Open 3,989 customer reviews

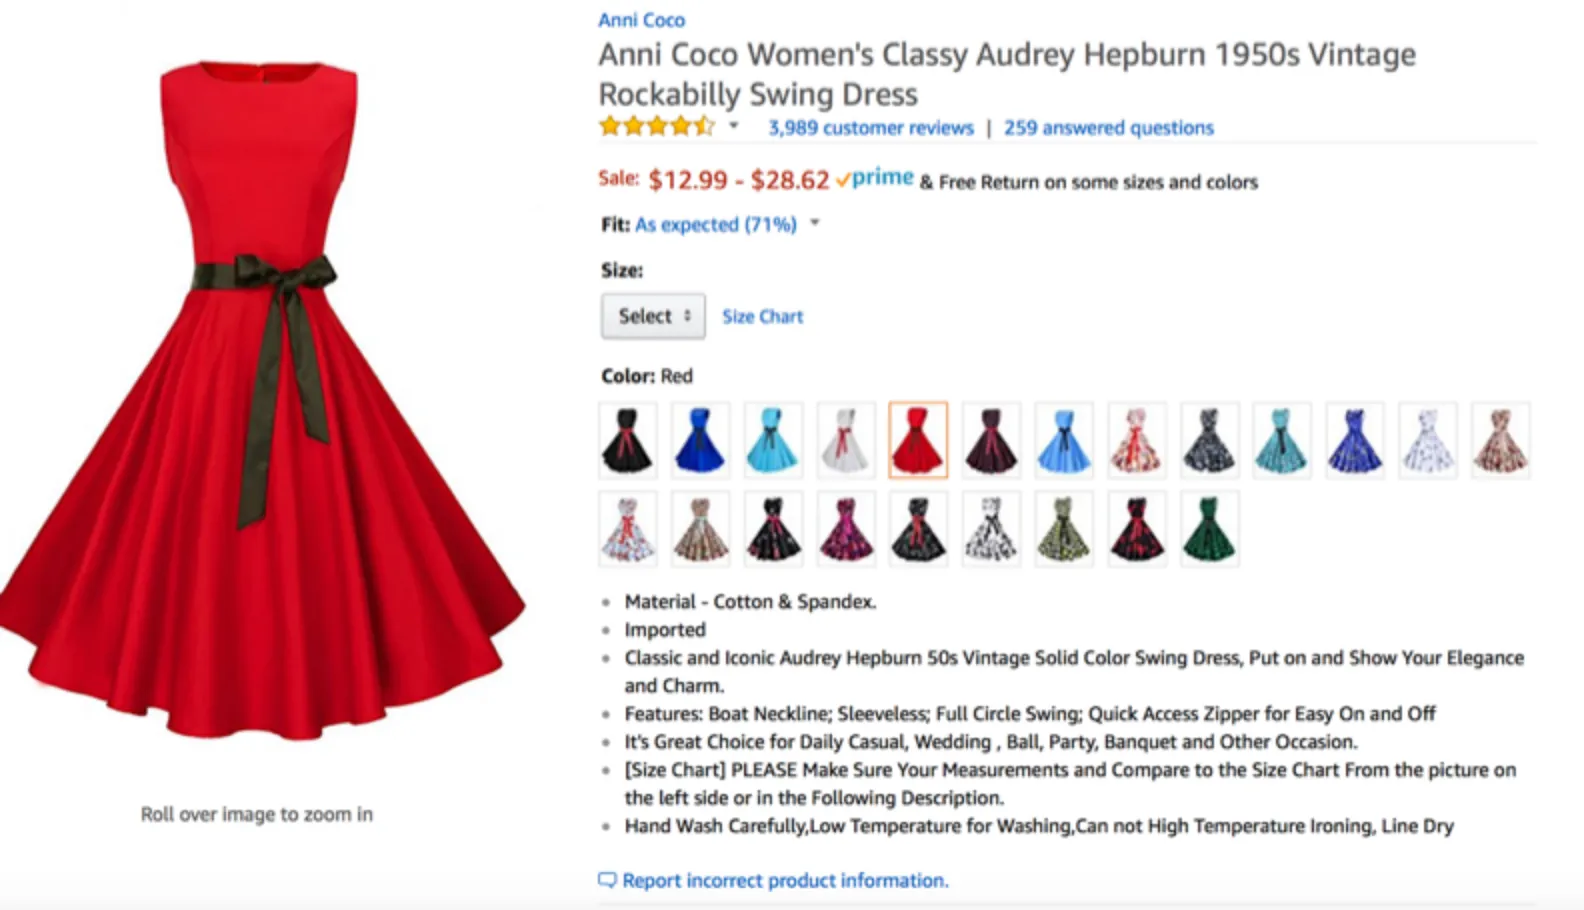[x=870, y=128]
